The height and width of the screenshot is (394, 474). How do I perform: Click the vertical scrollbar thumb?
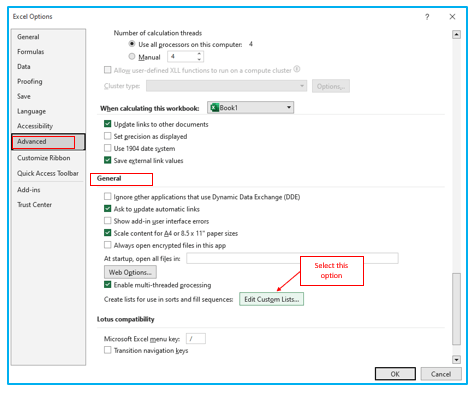[x=456, y=309]
